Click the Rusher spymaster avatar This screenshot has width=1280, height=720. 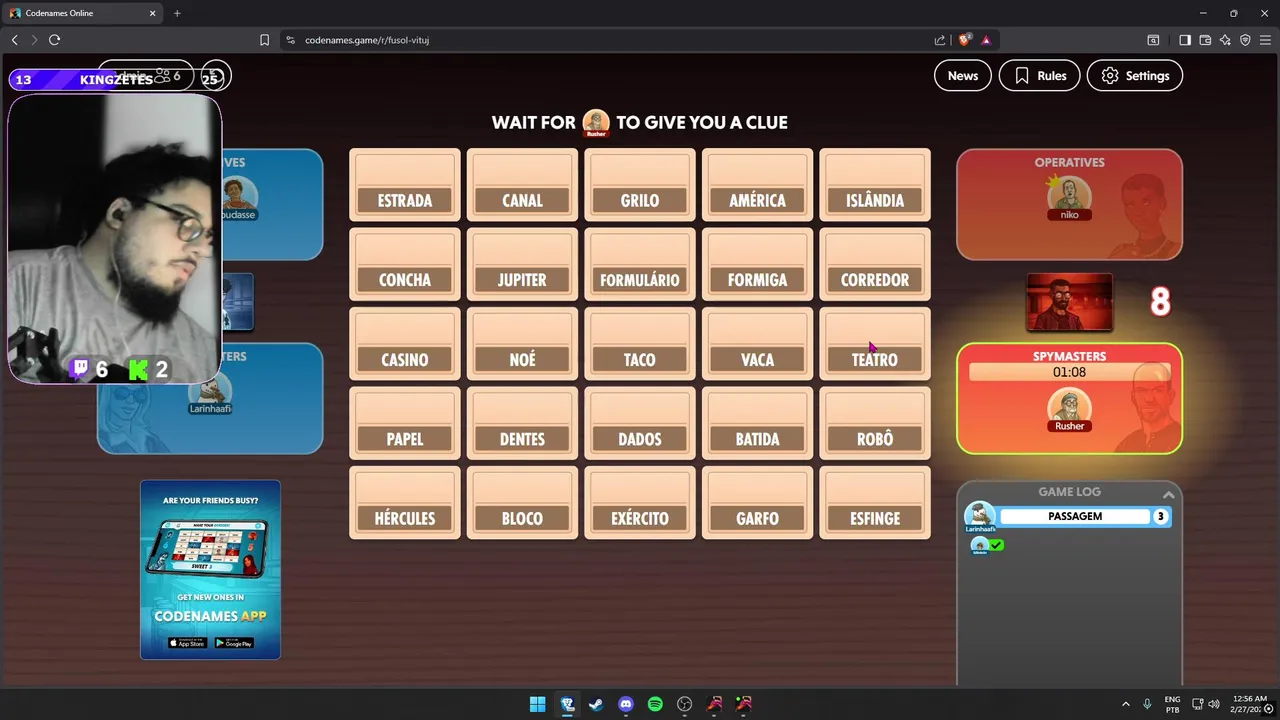pyautogui.click(x=1069, y=411)
